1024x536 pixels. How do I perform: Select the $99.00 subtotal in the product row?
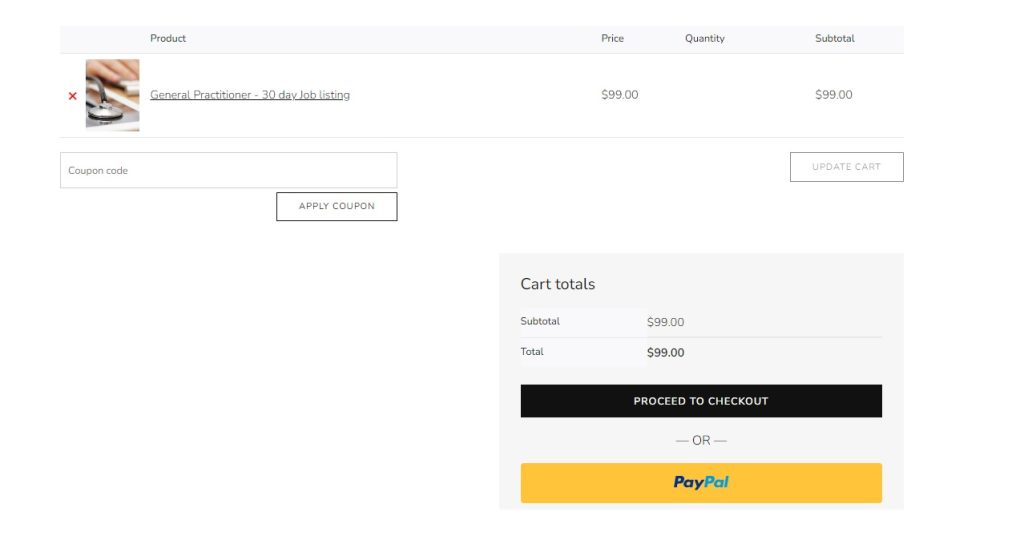click(x=833, y=95)
